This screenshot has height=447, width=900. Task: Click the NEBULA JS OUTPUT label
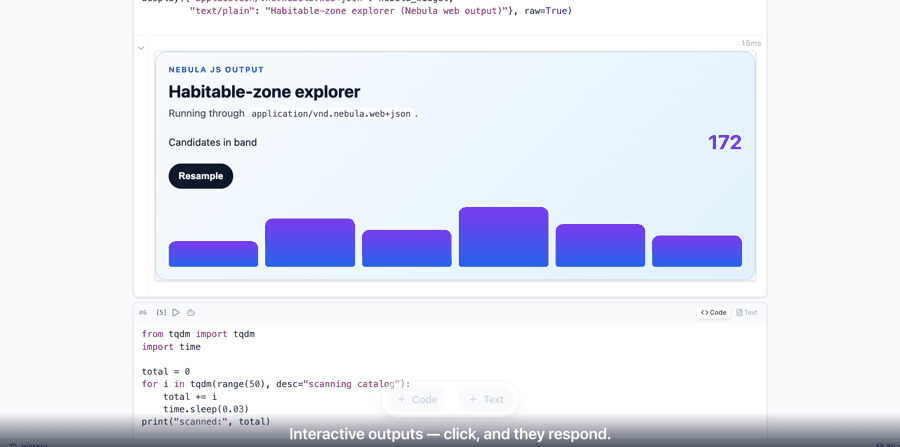216,70
